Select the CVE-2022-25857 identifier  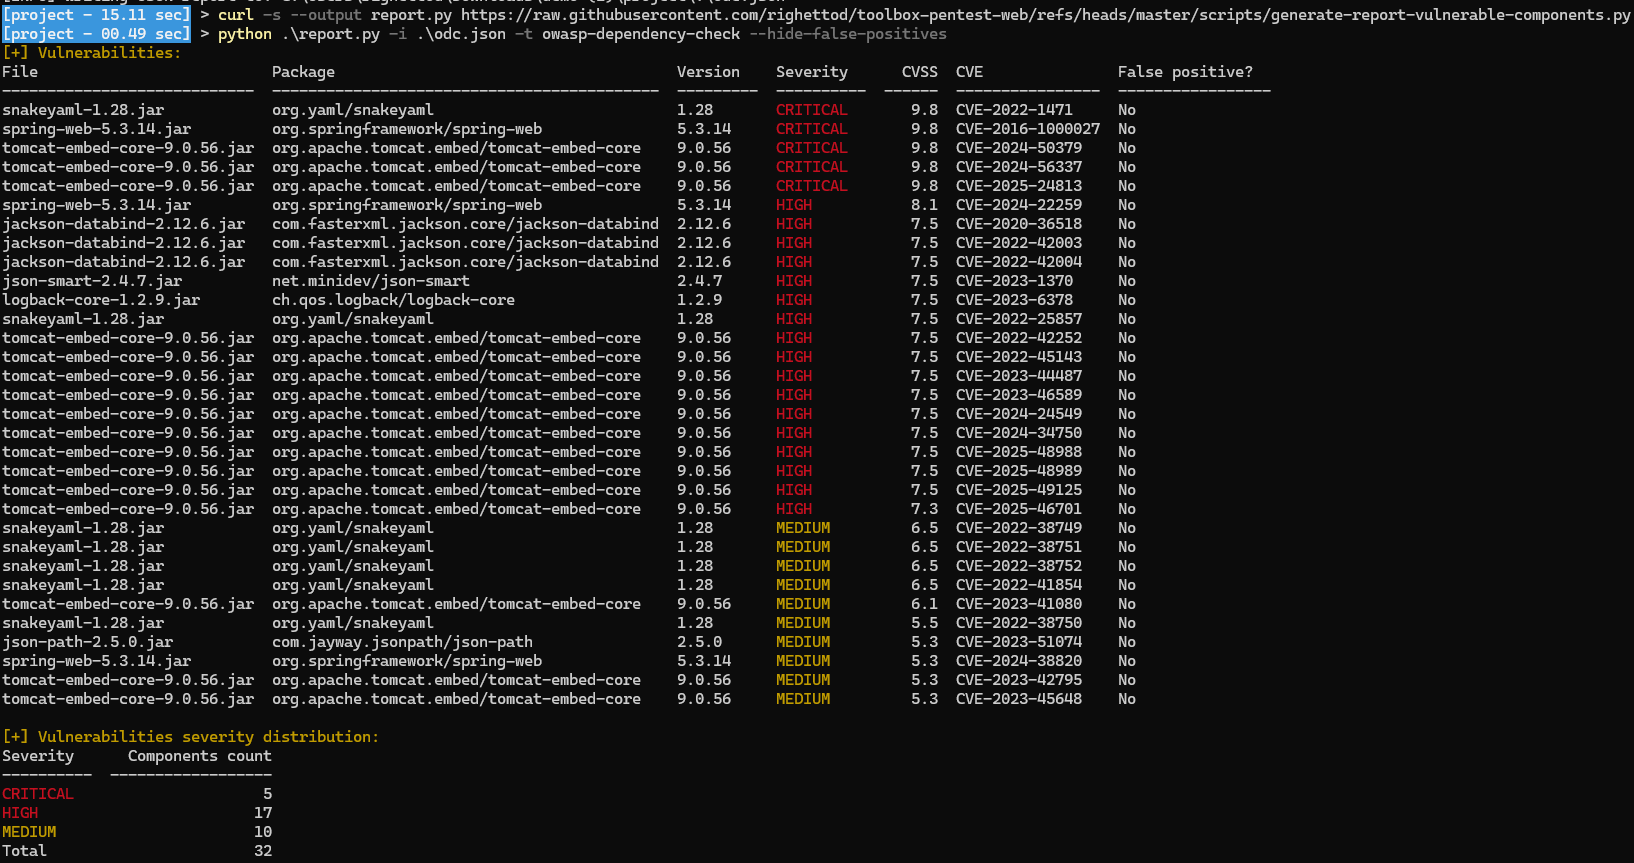tap(1019, 319)
